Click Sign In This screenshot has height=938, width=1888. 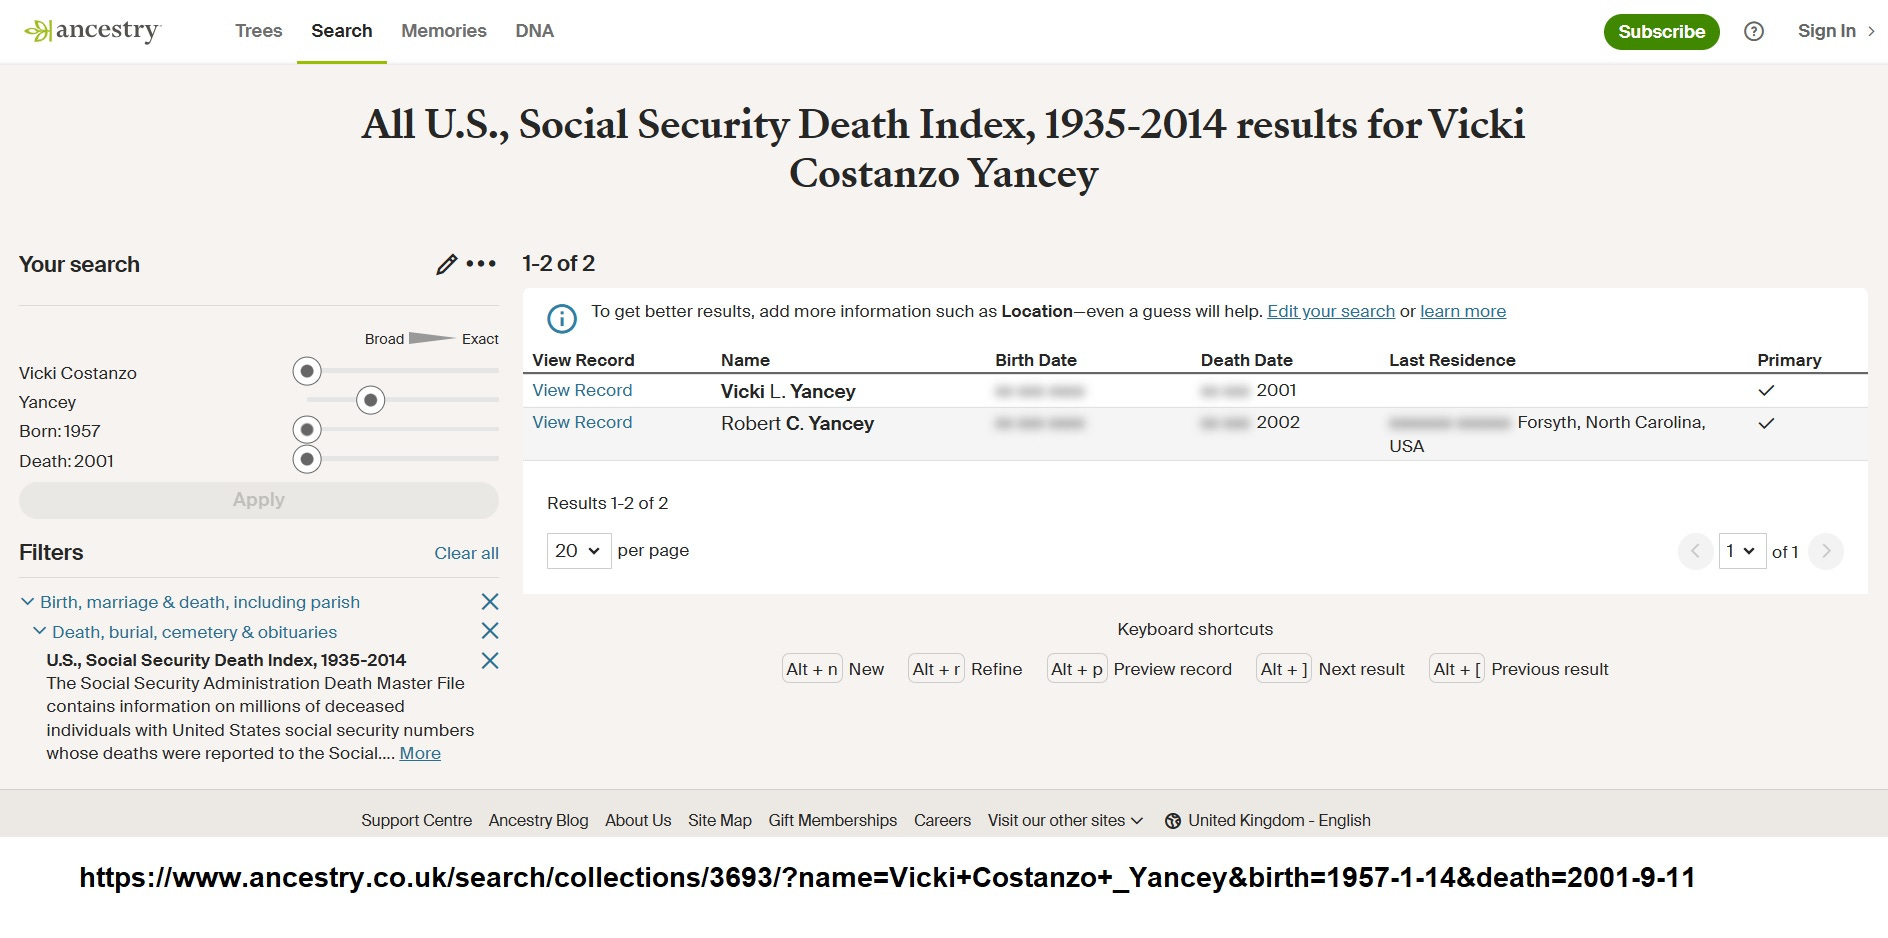(x=1826, y=31)
